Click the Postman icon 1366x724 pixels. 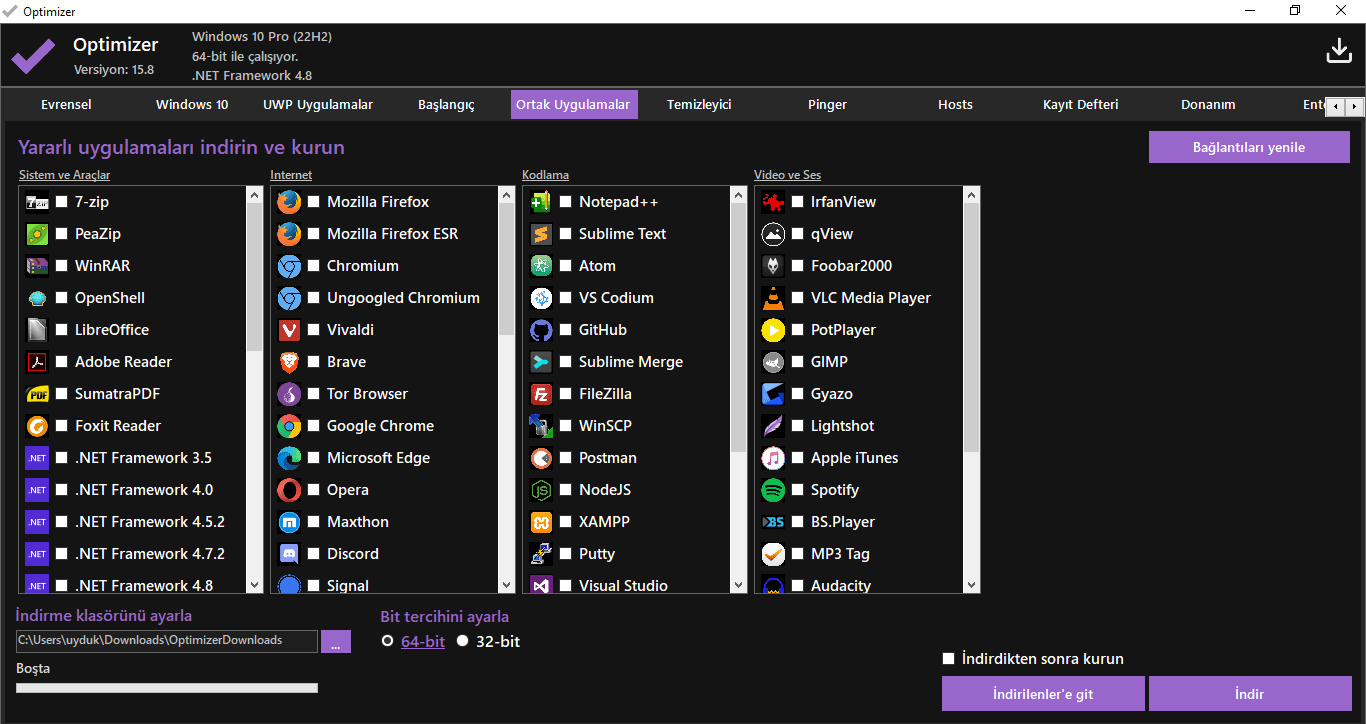click(x=541, y=458)
